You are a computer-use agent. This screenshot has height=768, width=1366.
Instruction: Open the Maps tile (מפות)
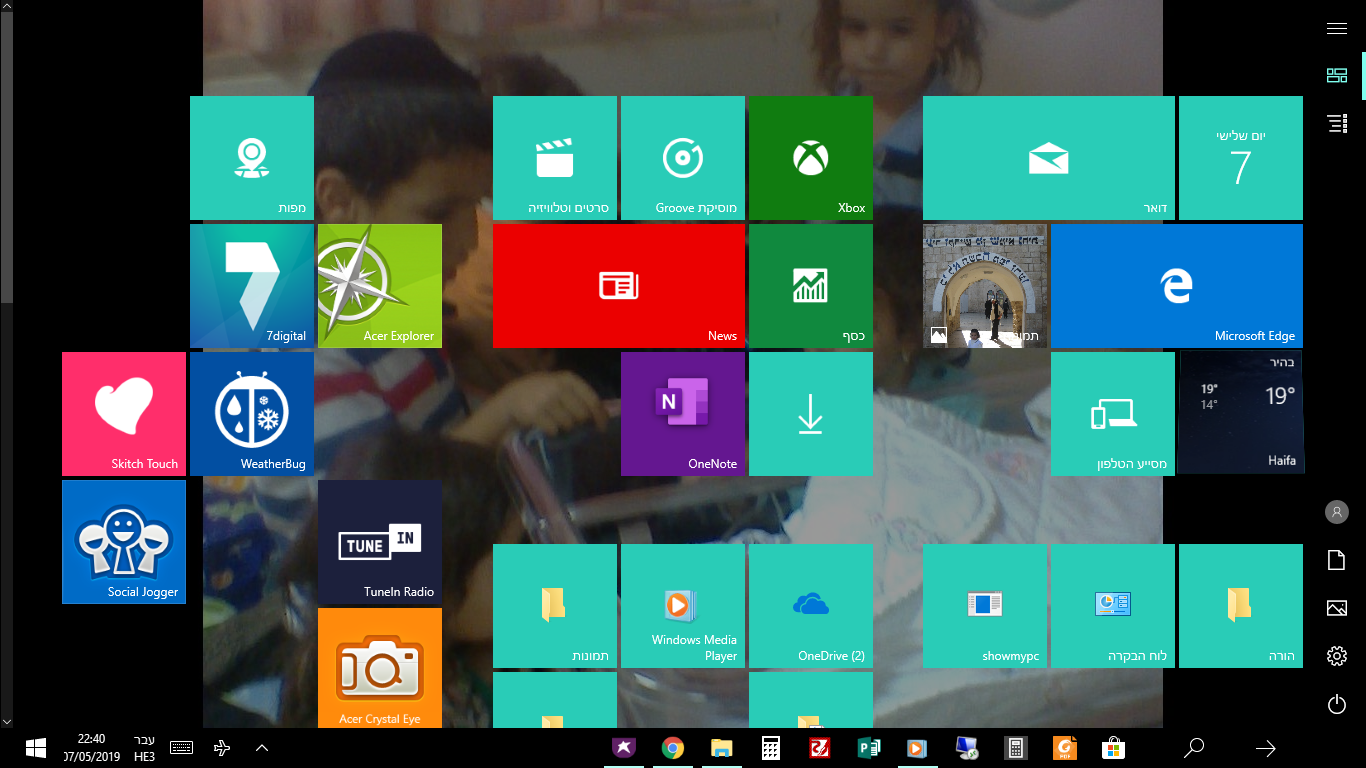(252, 158)
